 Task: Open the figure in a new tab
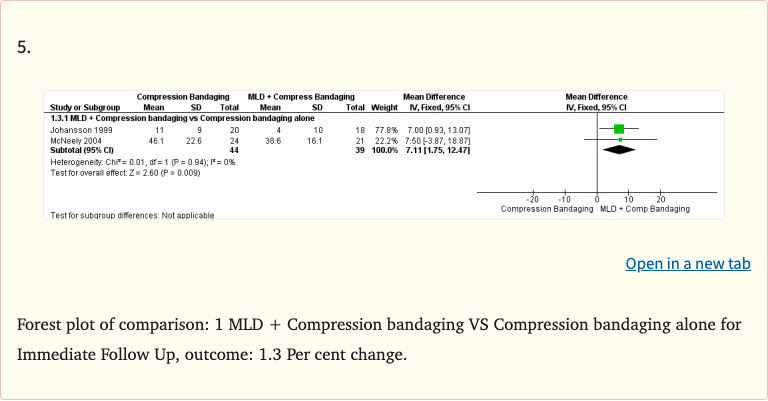click(687, 264)
